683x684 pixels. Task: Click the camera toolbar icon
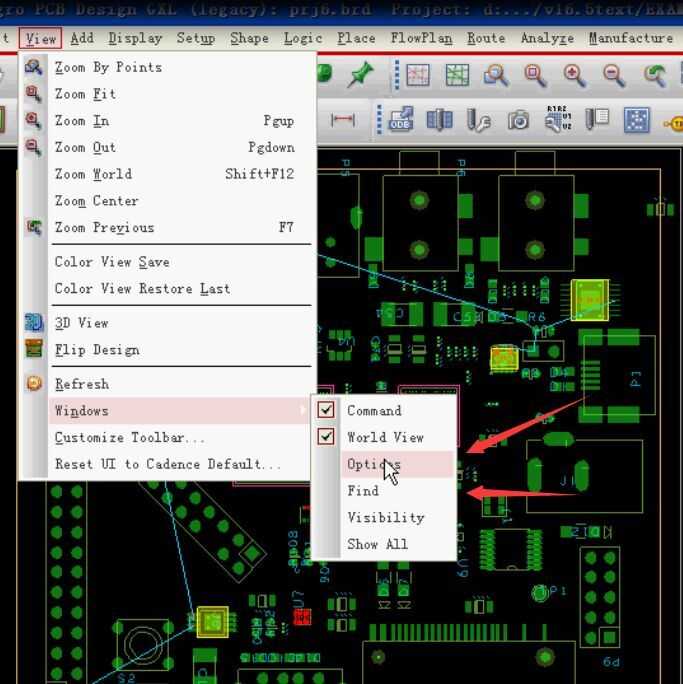518,120
